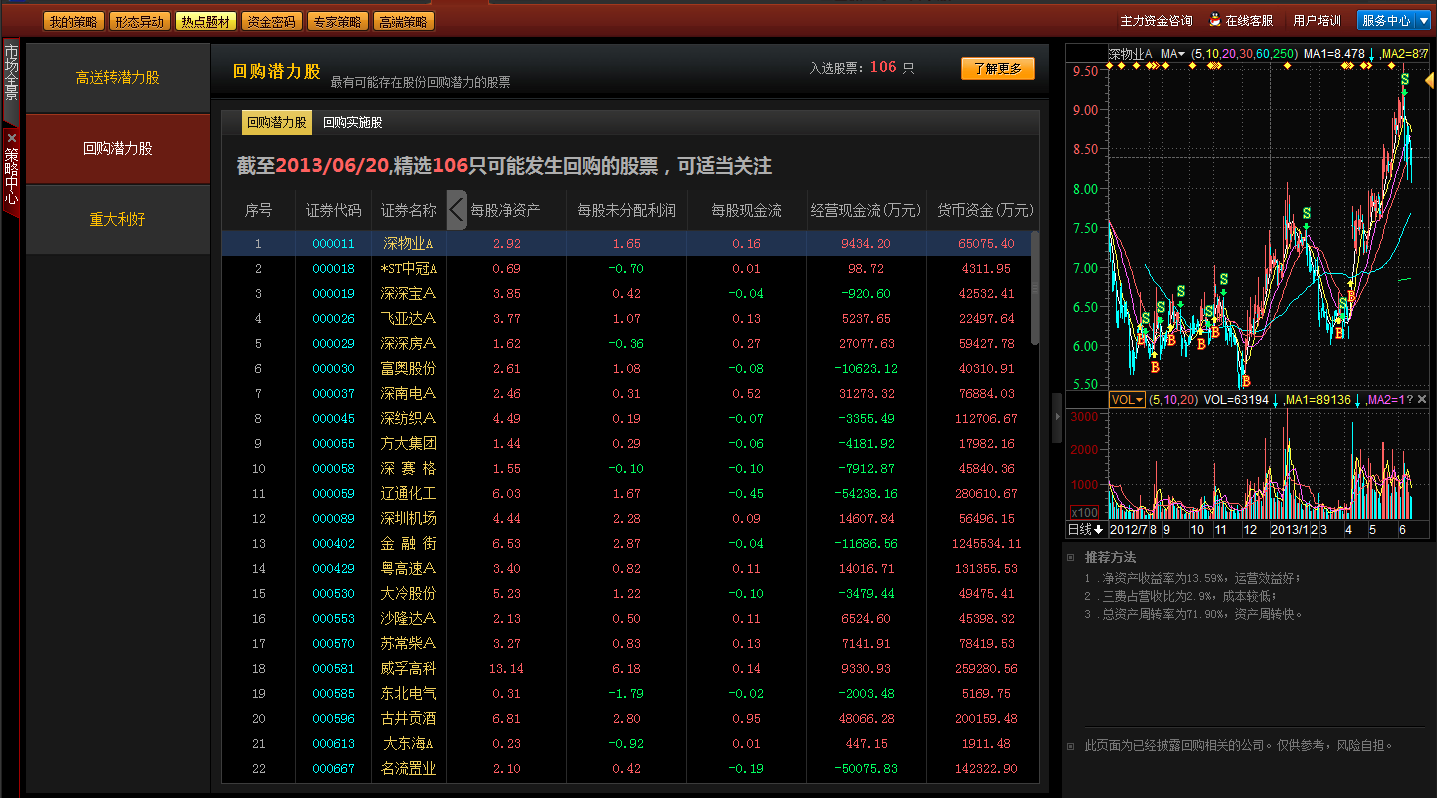Select the 深南电A stock row

click(x=625, y=393)
